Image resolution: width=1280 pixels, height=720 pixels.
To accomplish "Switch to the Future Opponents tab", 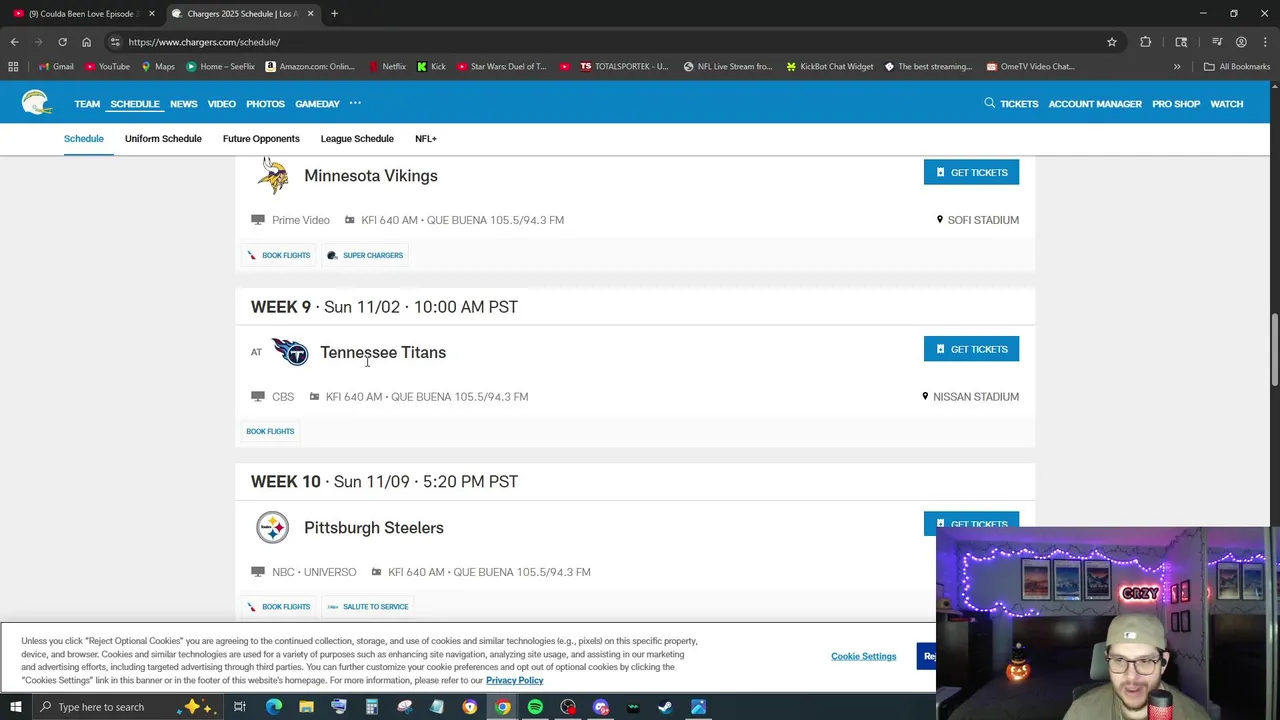I will 261,139.
